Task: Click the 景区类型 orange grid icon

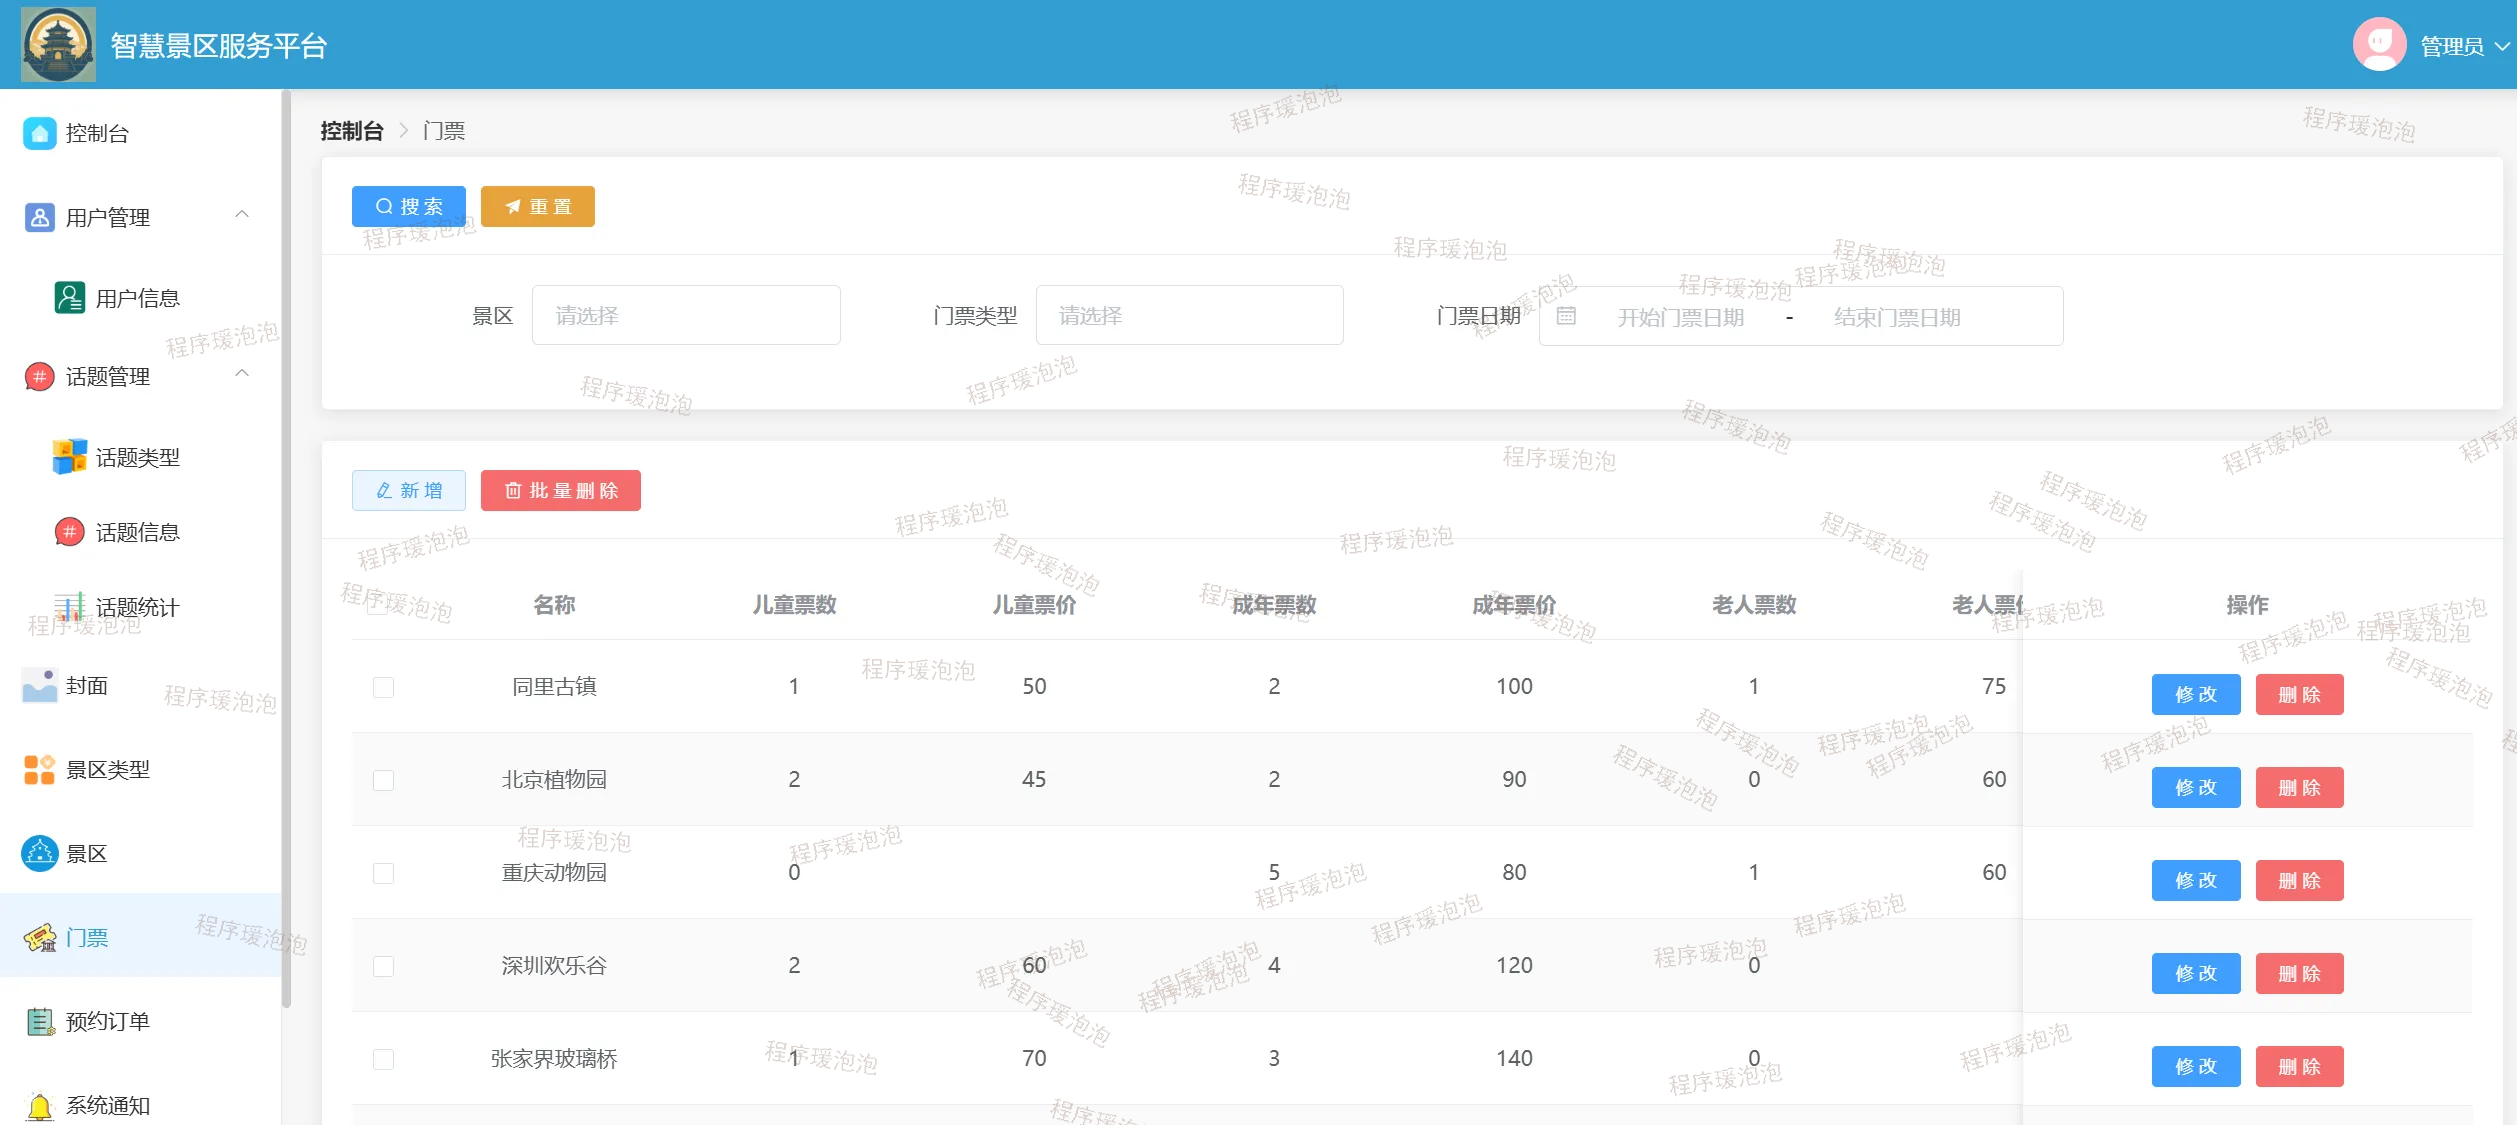Action: tap(39, 769)
